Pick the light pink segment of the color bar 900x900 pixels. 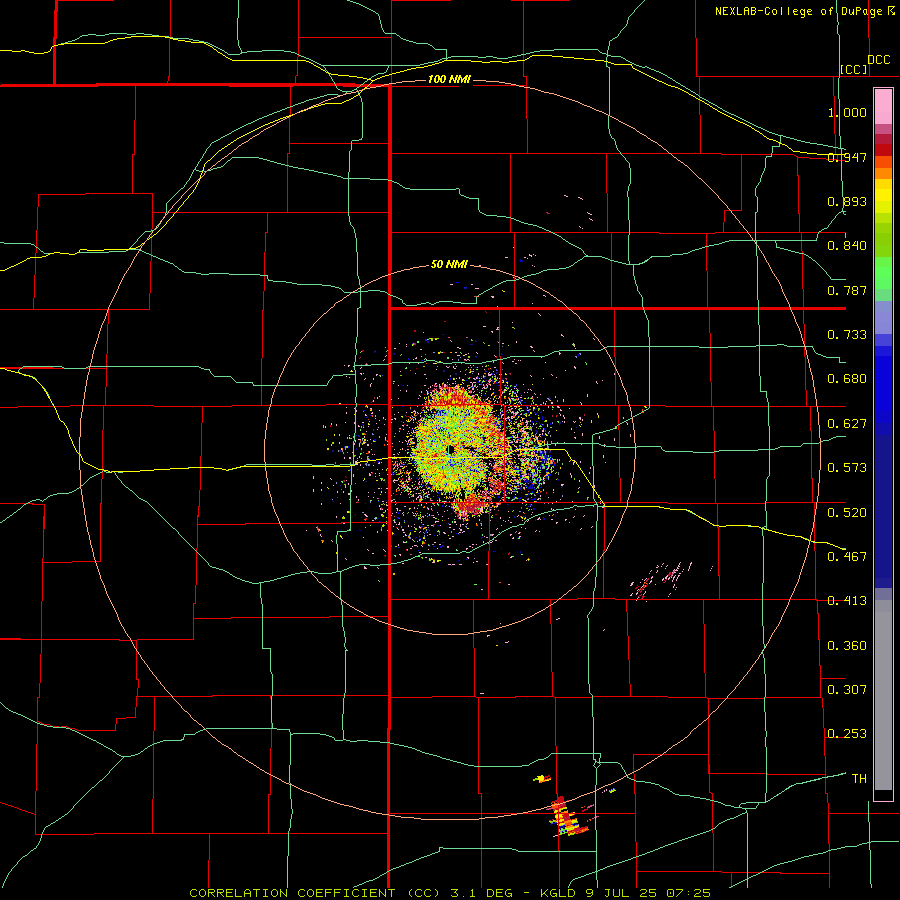[883, 106]
